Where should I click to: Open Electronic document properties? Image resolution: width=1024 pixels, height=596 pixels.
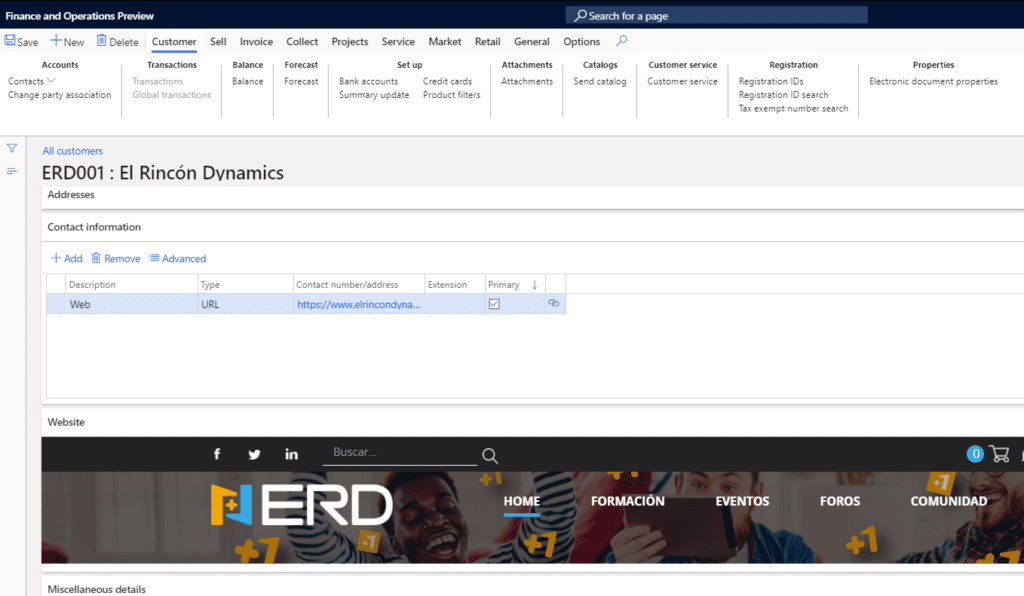point(933,81)
